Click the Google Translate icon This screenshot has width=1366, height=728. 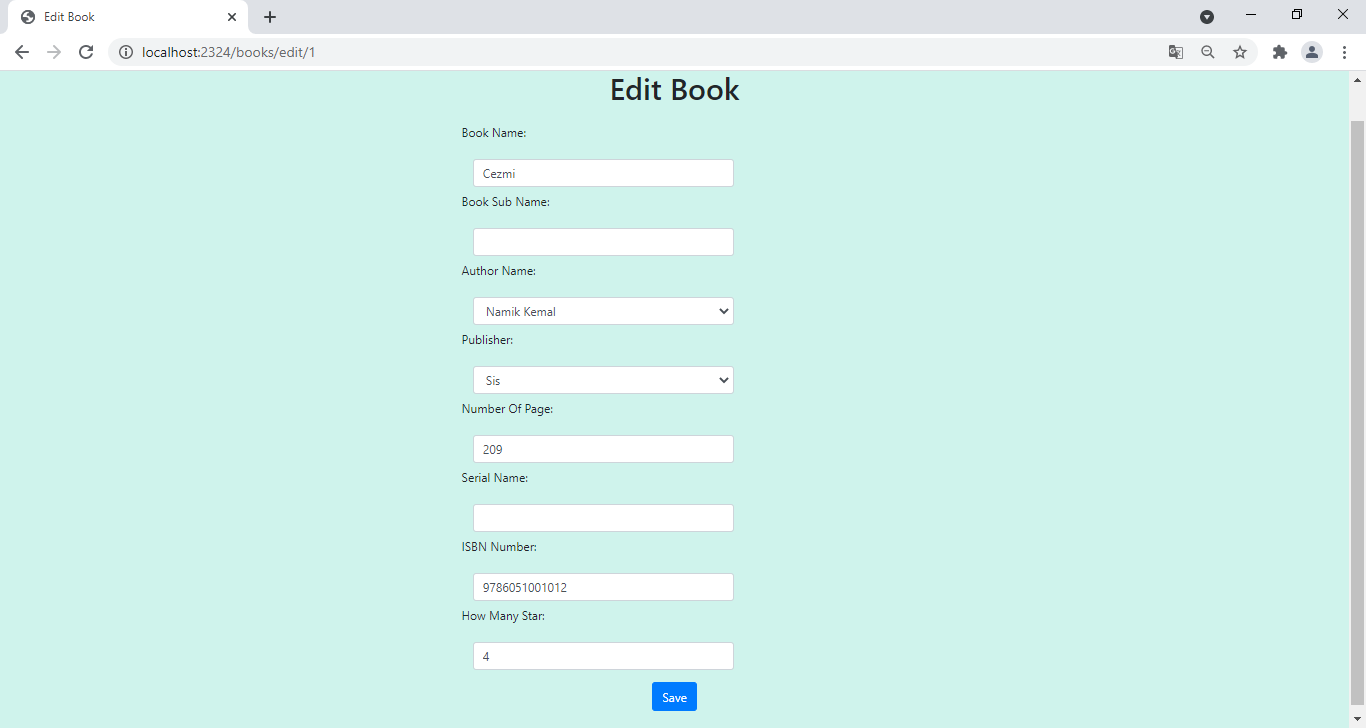pyautogui.click(x=1176, y=52)
